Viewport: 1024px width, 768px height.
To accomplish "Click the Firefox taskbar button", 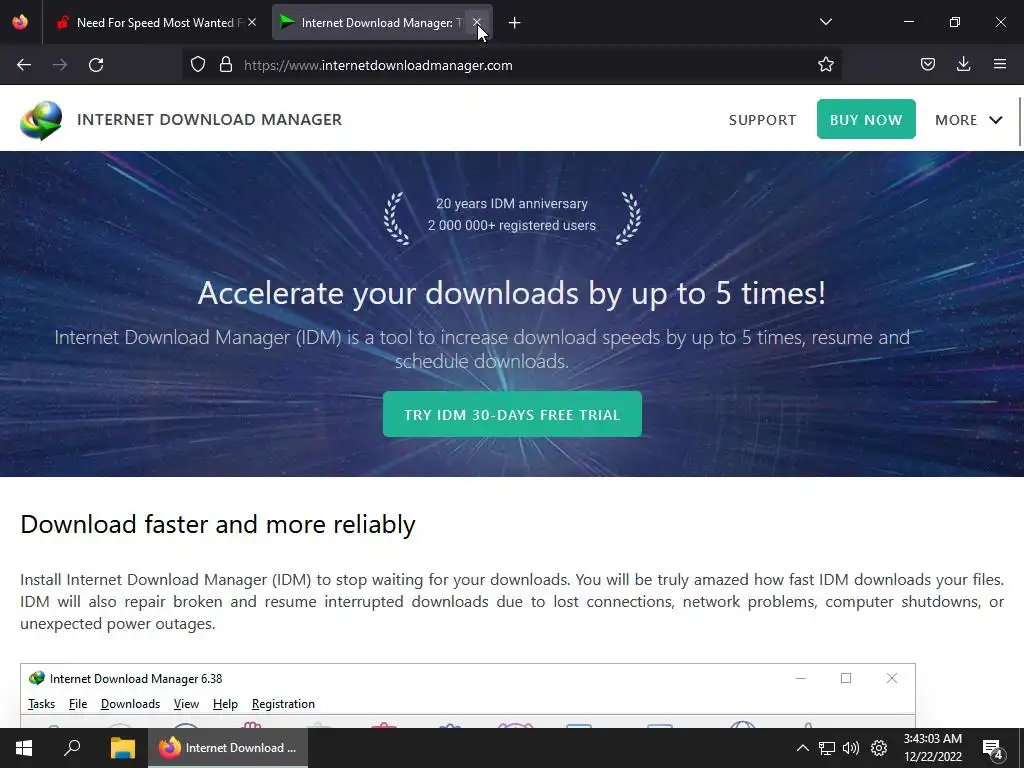I will coord(227,748).
